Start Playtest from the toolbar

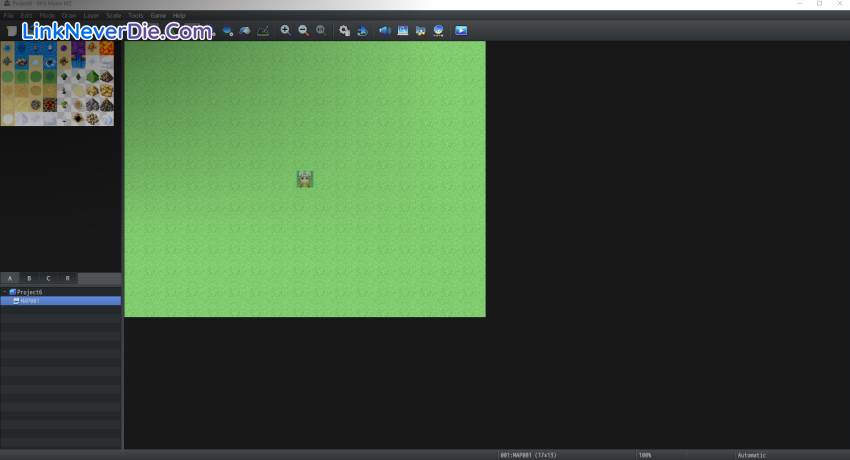[x=461, y=31]
